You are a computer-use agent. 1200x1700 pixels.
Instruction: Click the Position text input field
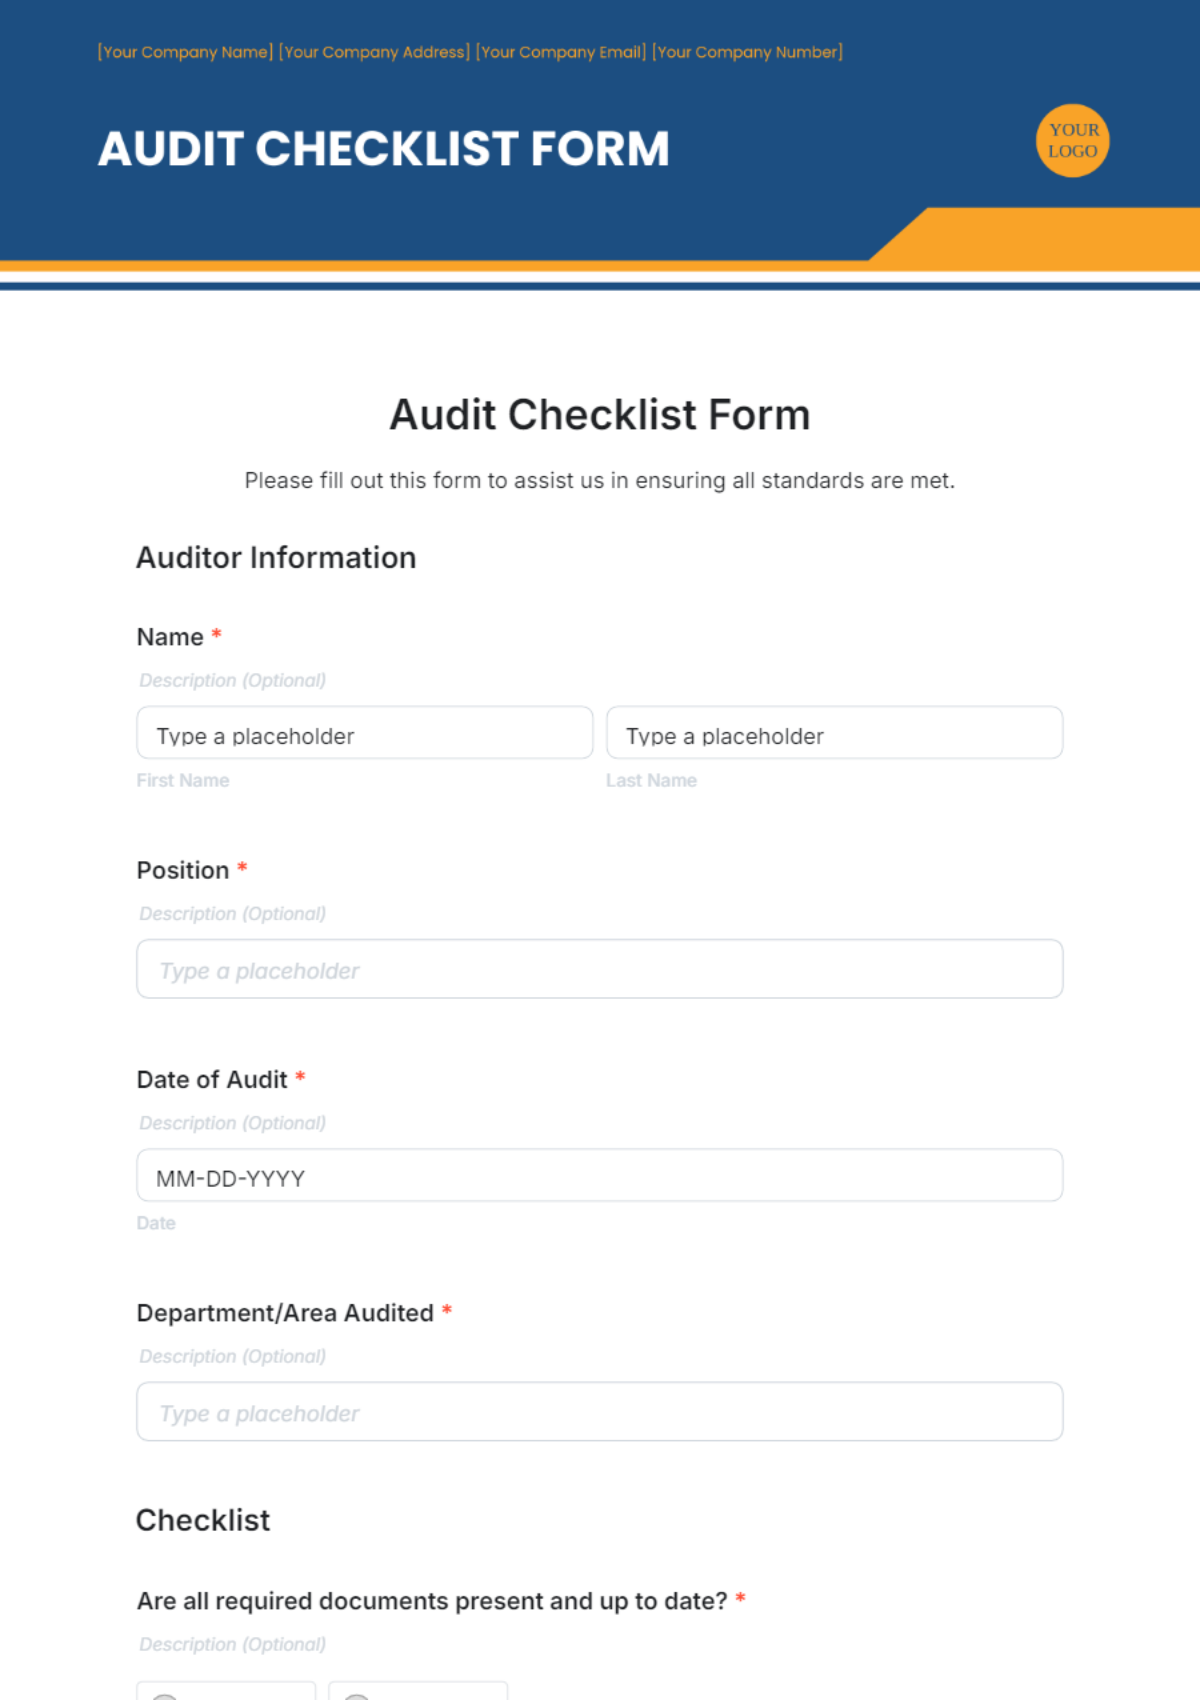(x=599, y=968)
